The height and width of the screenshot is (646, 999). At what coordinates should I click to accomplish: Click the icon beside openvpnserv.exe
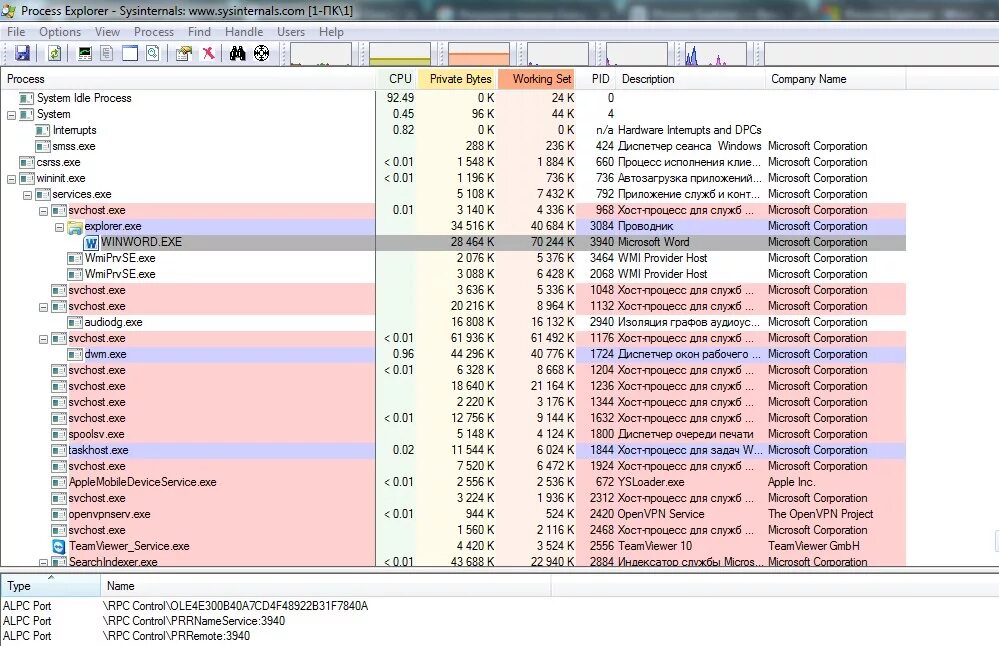click(x=59, y=514)
